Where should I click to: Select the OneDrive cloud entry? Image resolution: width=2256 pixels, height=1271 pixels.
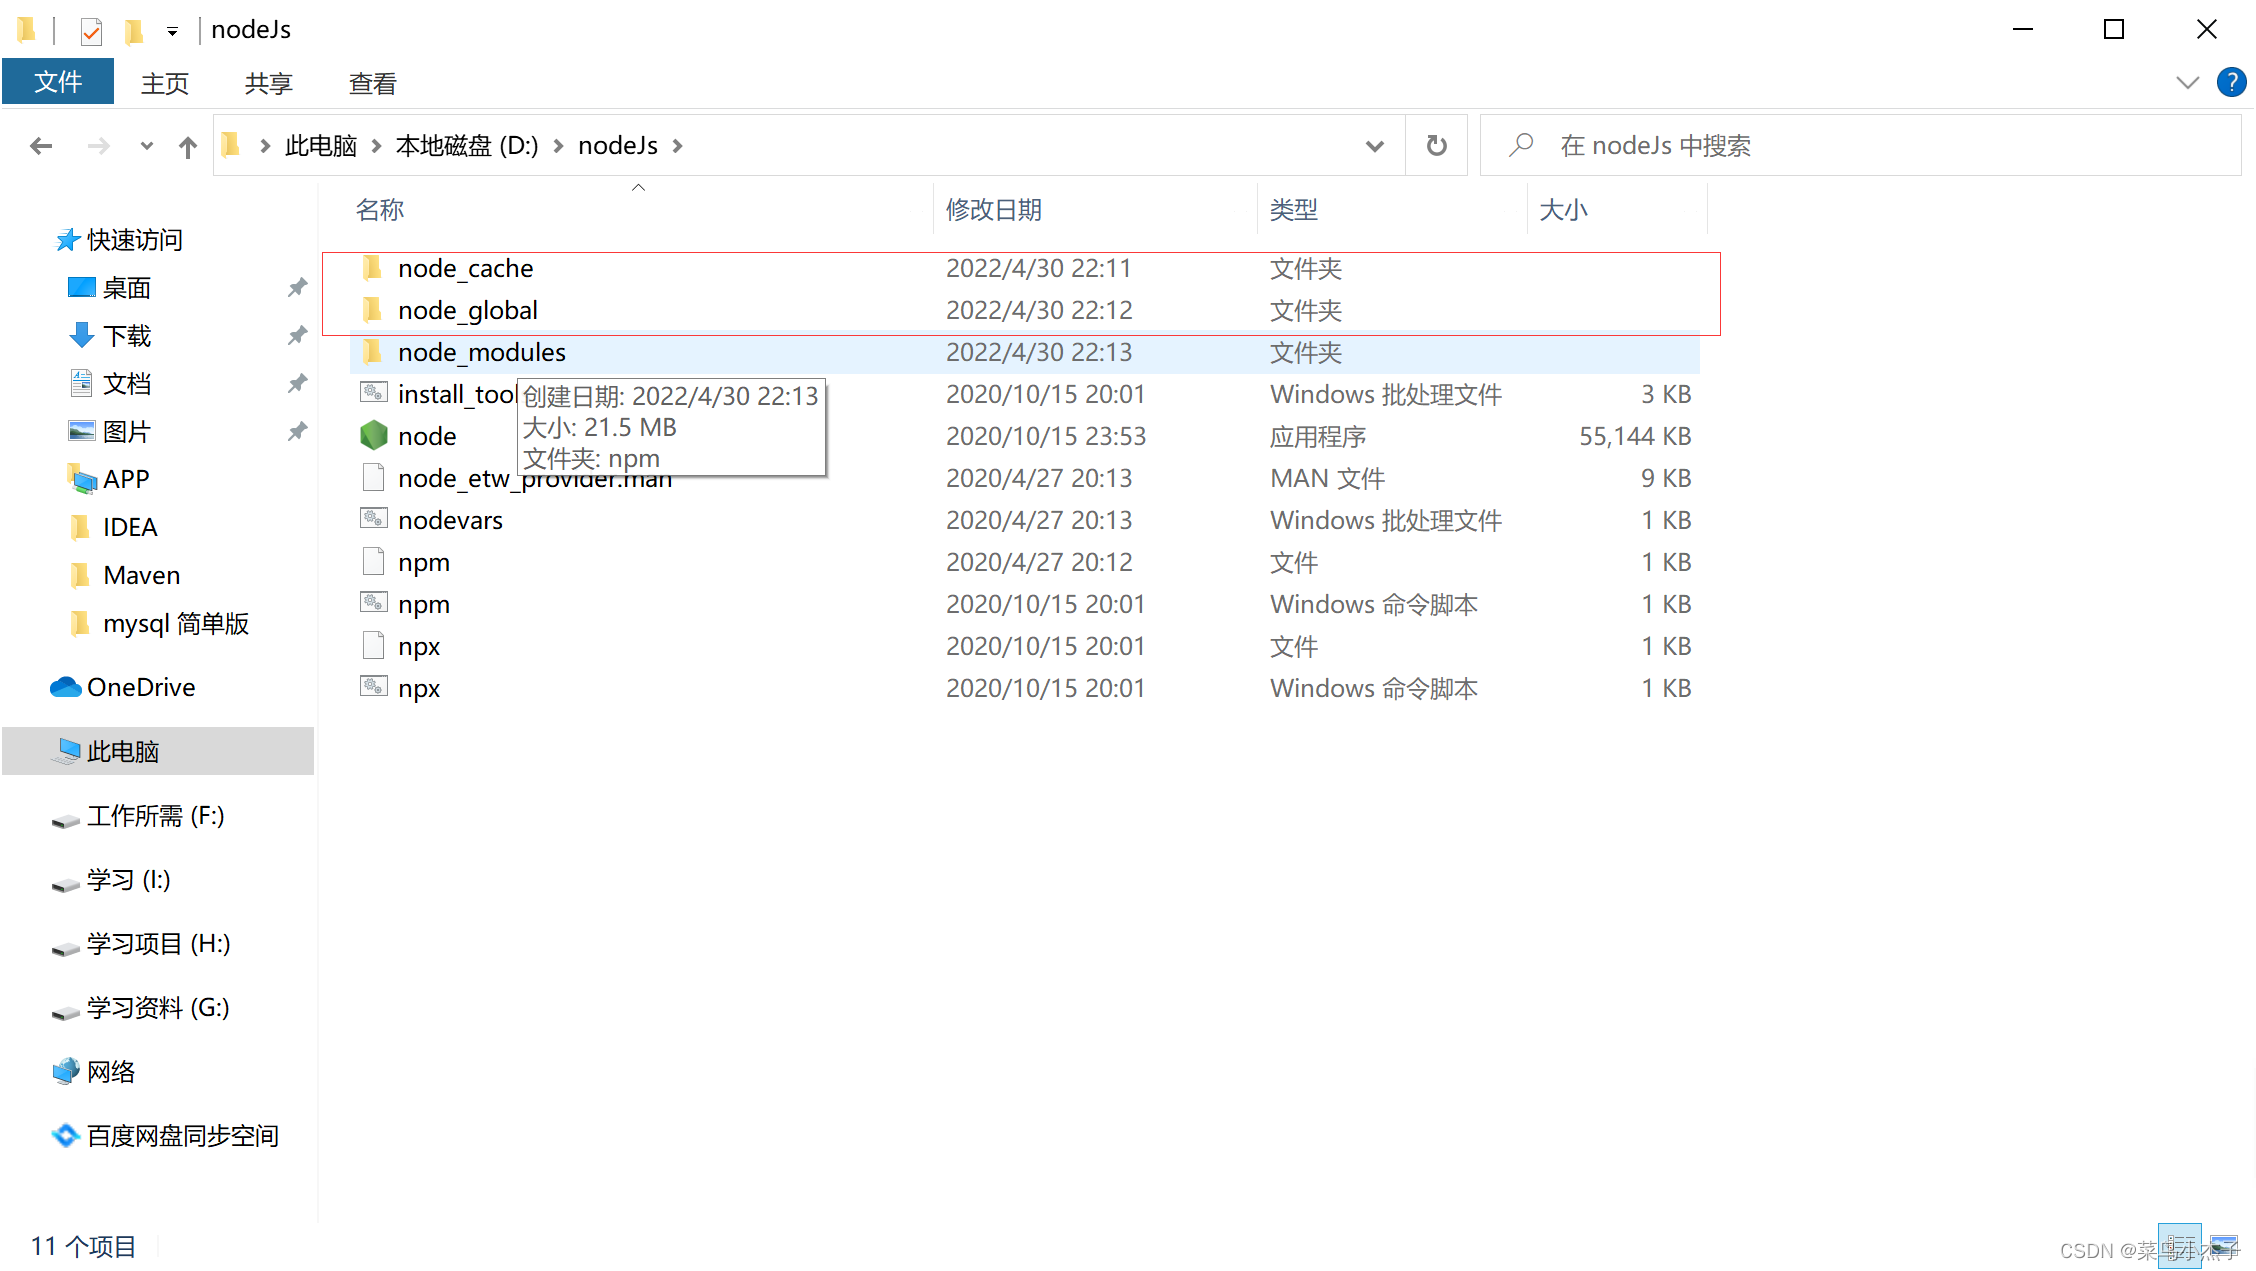pyautogui.click(x=140, y=687)
